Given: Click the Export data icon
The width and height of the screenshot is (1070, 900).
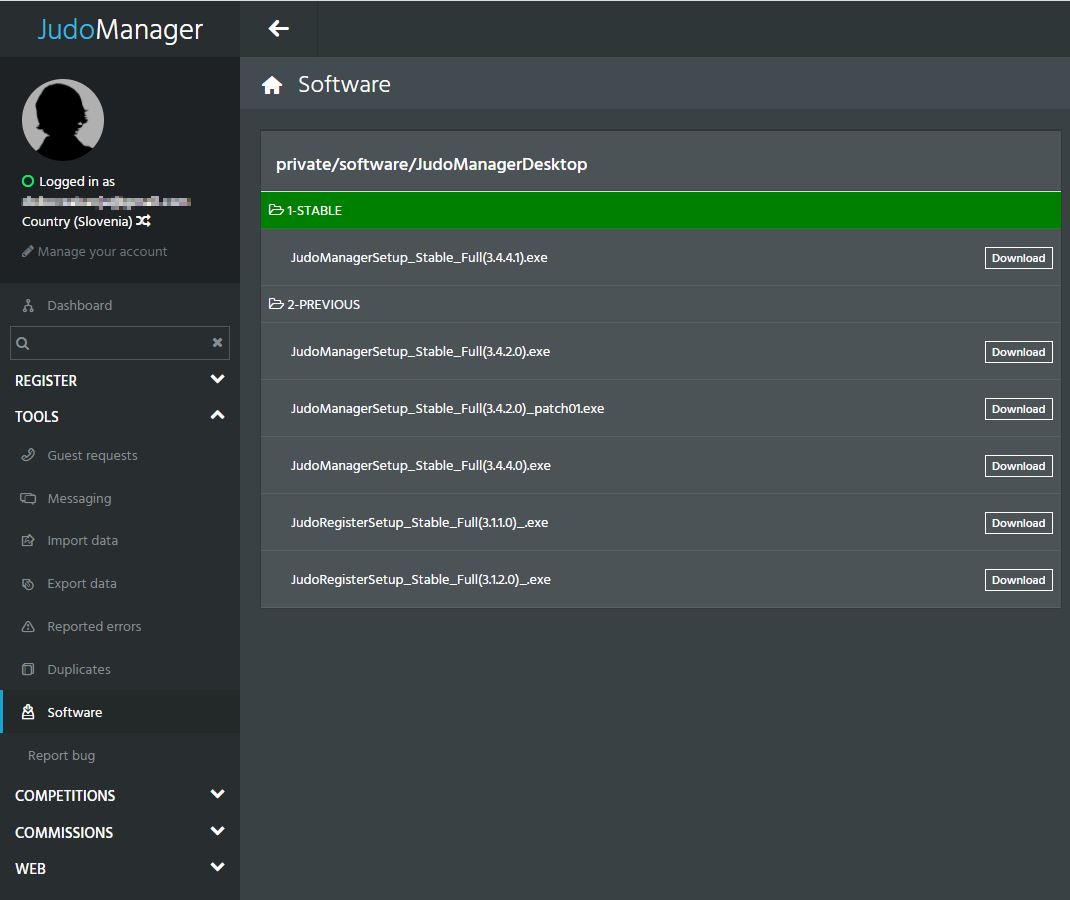Looking at the screenshot, I should pos(28,583).
